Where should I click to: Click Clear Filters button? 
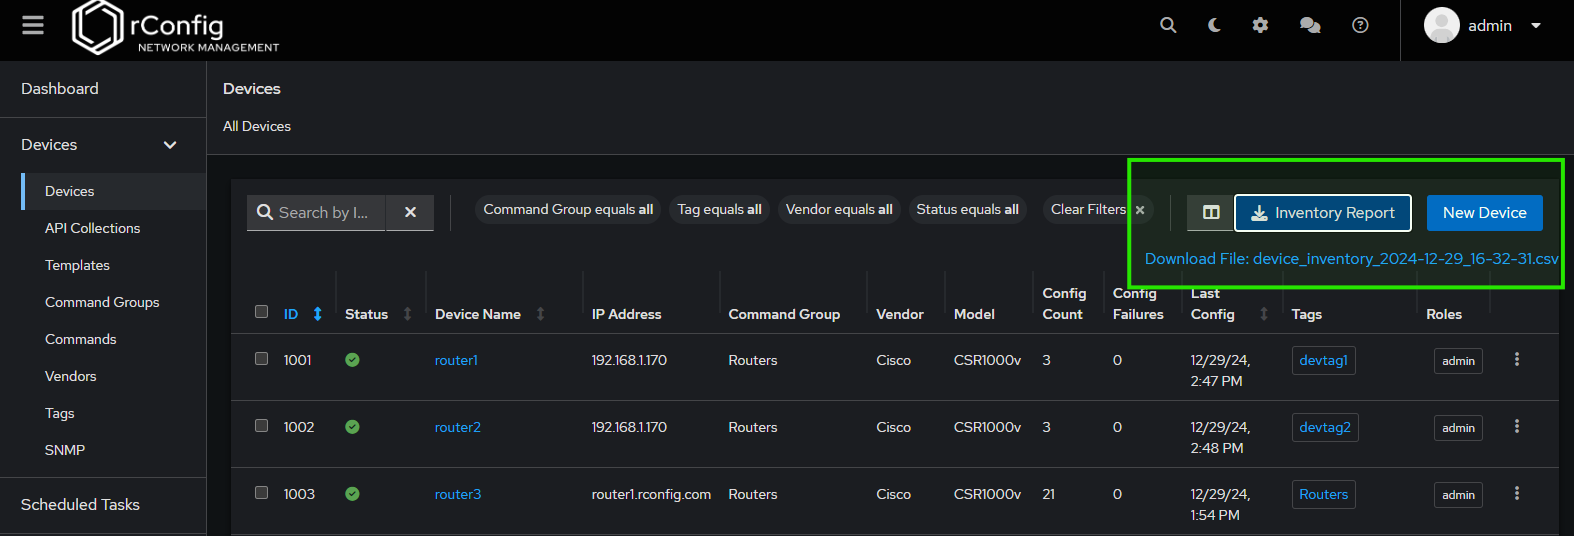(x=1097, y=209)
